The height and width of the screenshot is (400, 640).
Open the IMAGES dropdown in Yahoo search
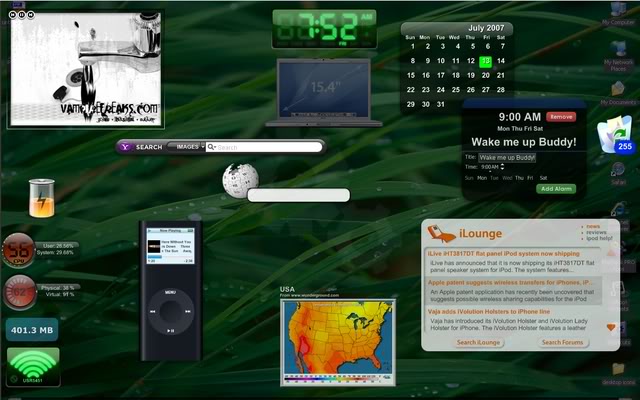click(187, 147)
